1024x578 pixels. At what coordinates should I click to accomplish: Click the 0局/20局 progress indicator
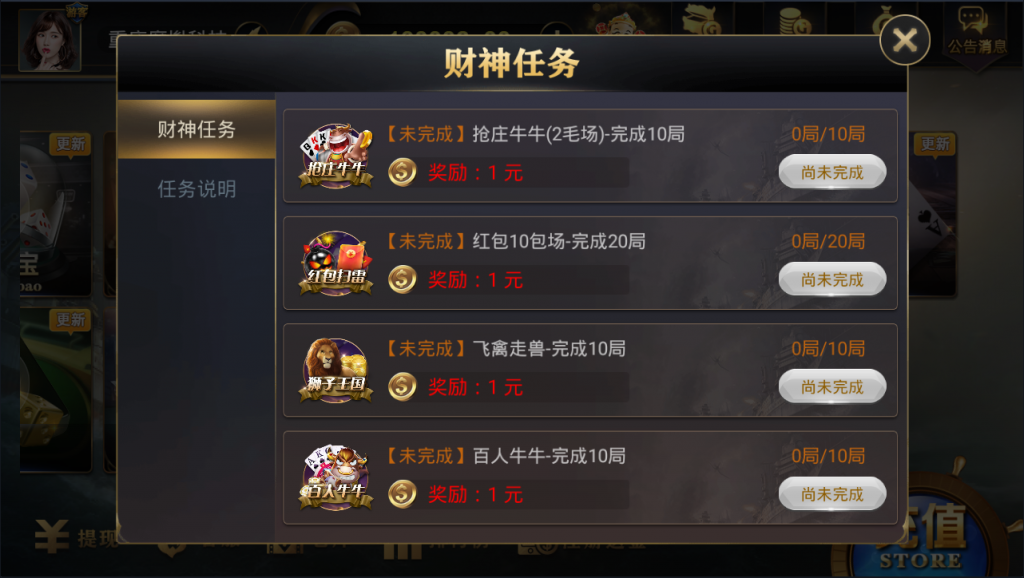[x=828, y=242]
